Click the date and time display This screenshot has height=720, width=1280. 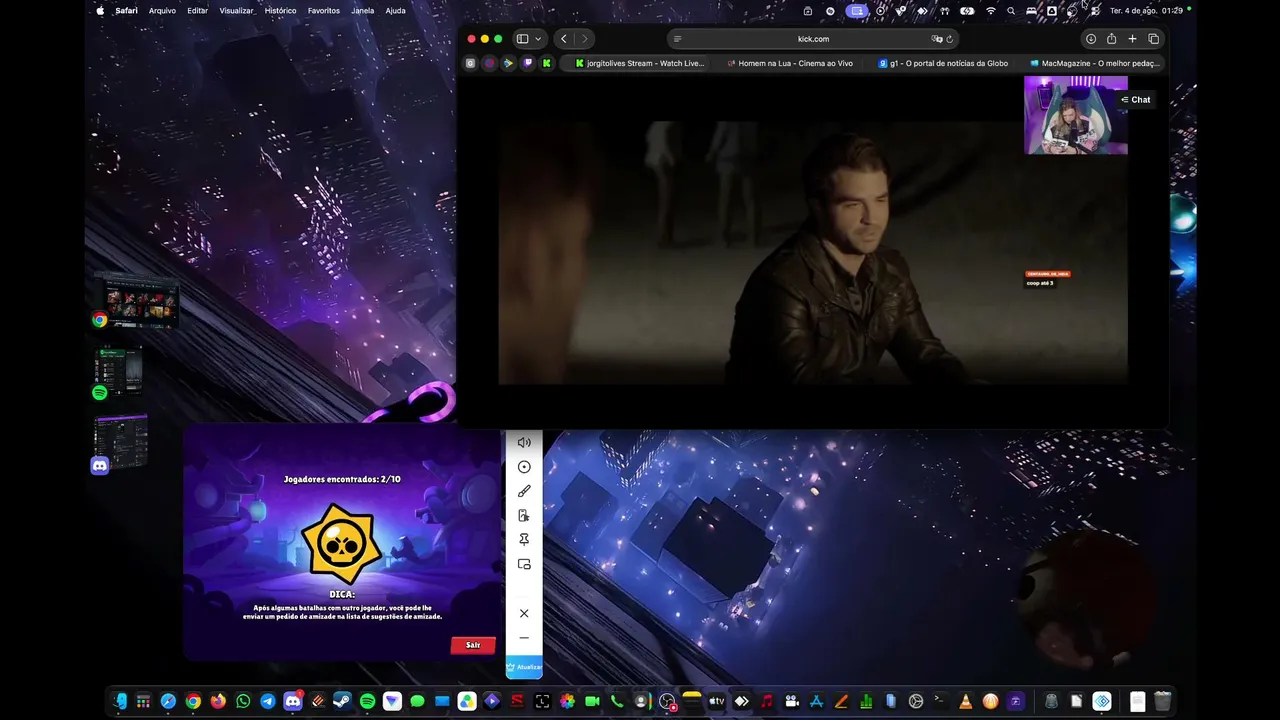pyautogui.click(x=1147, y=11)
